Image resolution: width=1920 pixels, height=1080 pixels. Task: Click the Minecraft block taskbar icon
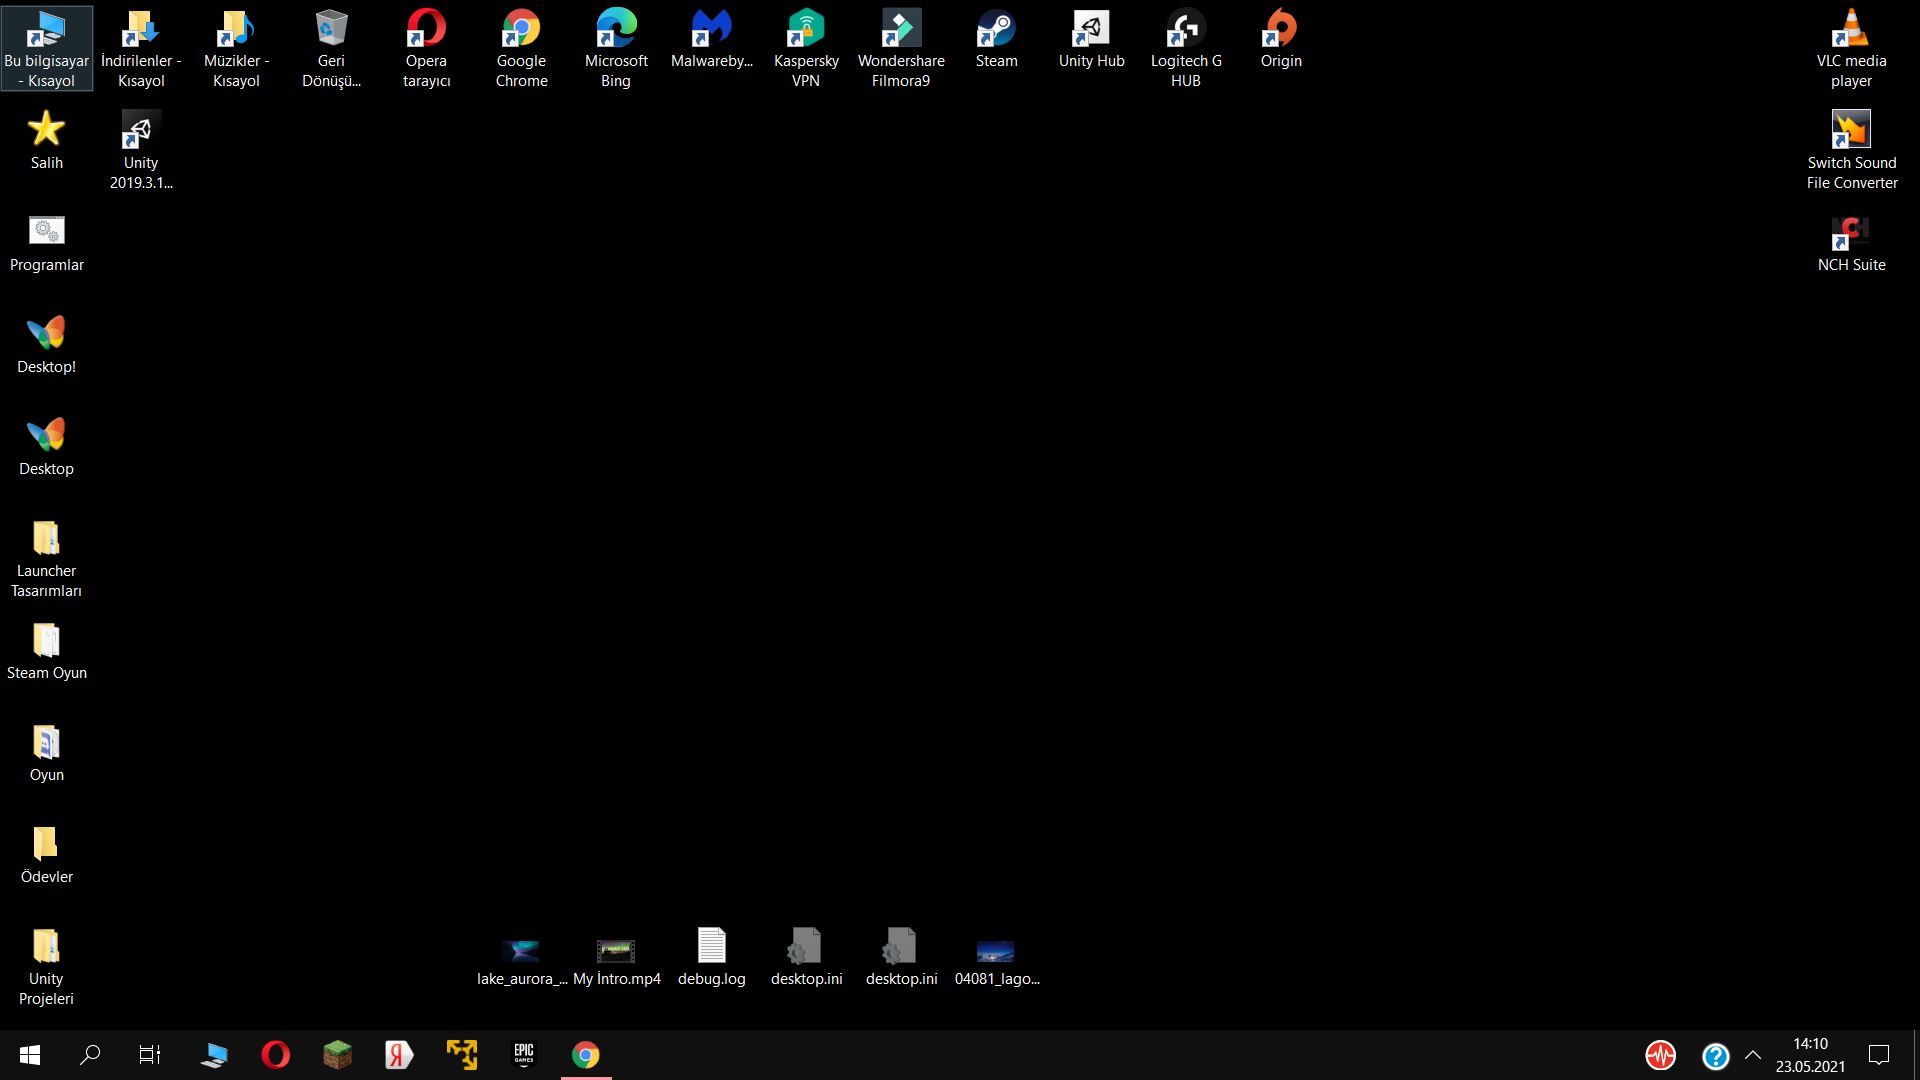point(338,1055)
